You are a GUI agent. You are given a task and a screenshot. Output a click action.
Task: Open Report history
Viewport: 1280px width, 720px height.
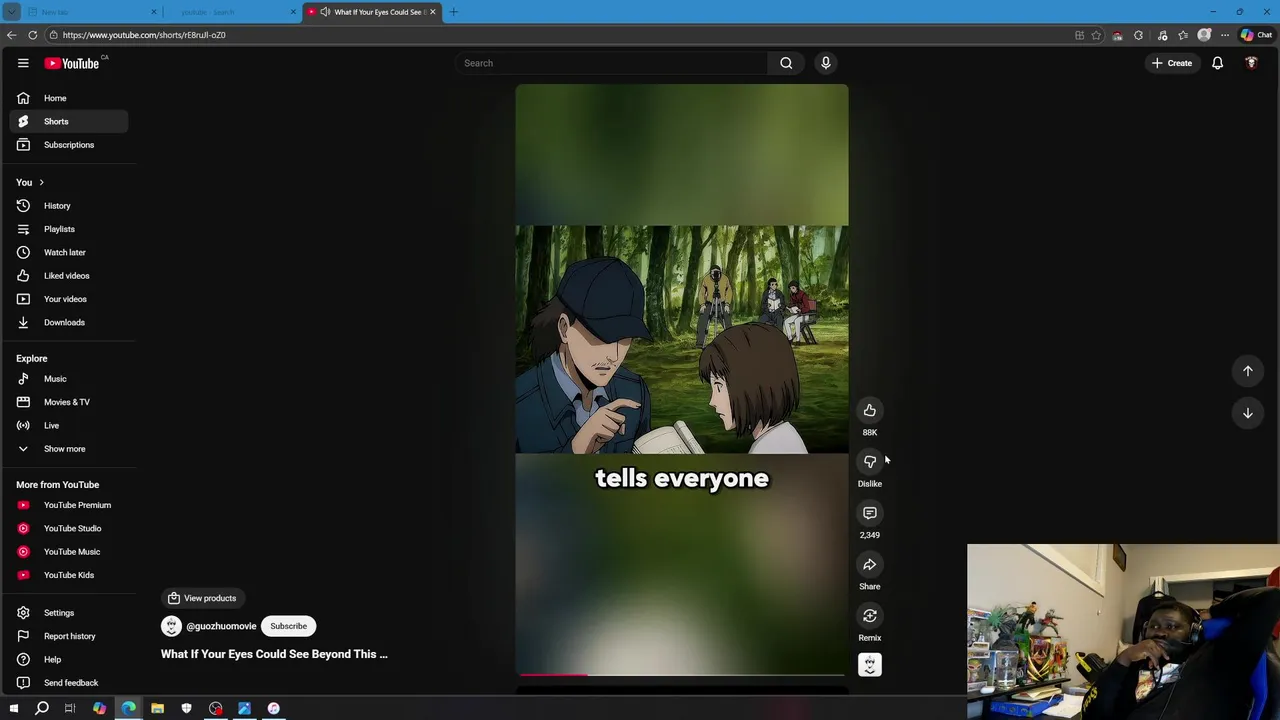[68, 636]
